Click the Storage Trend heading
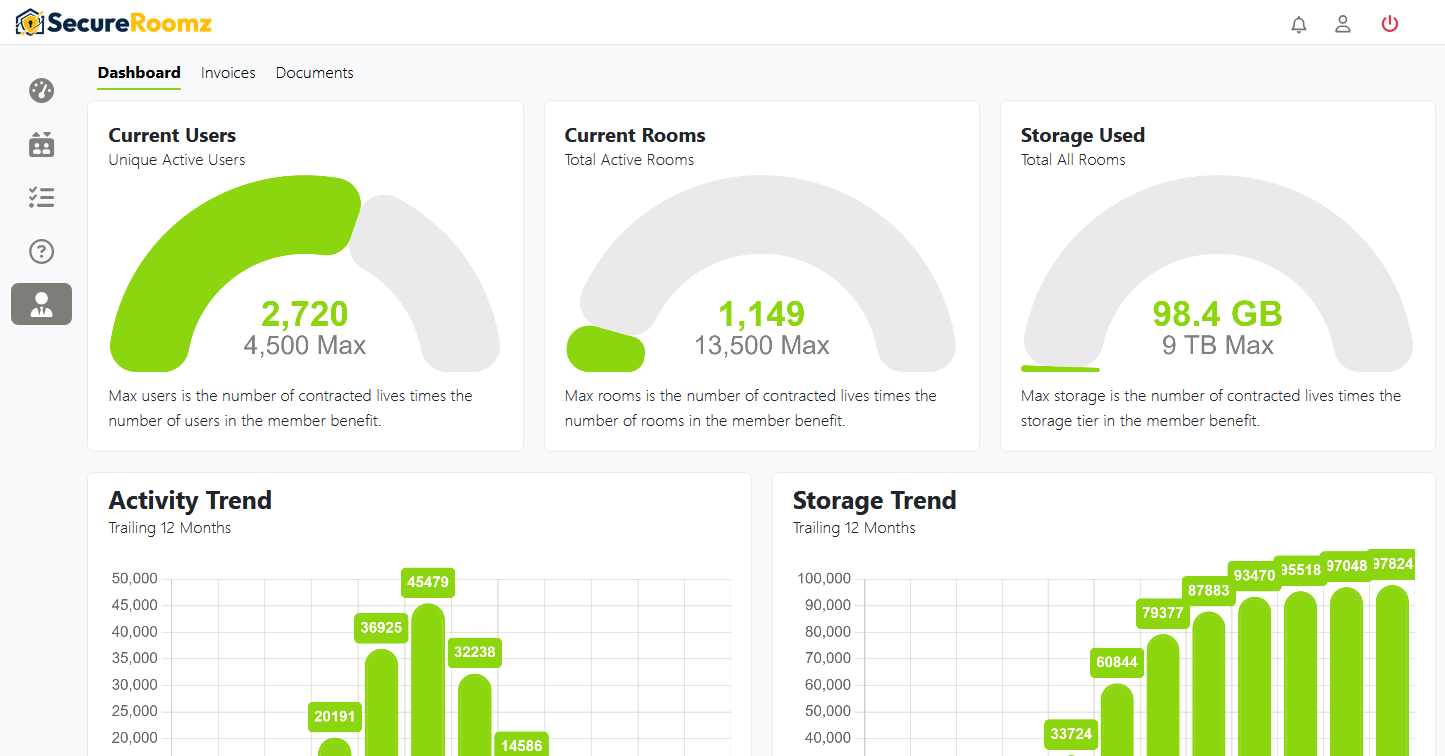The image size is (1445, 756). (875, 500)
